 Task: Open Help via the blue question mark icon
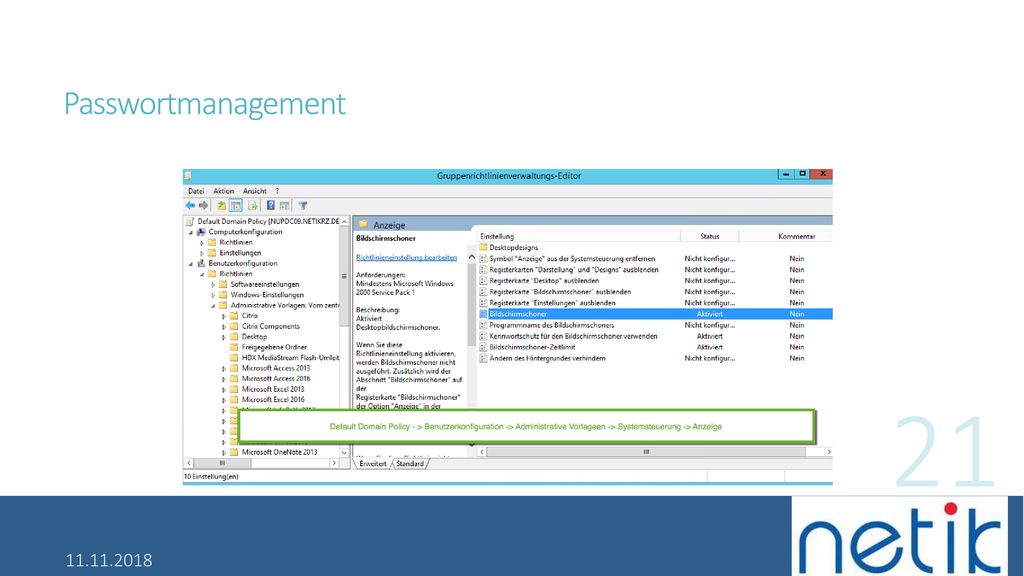[270, 205]
